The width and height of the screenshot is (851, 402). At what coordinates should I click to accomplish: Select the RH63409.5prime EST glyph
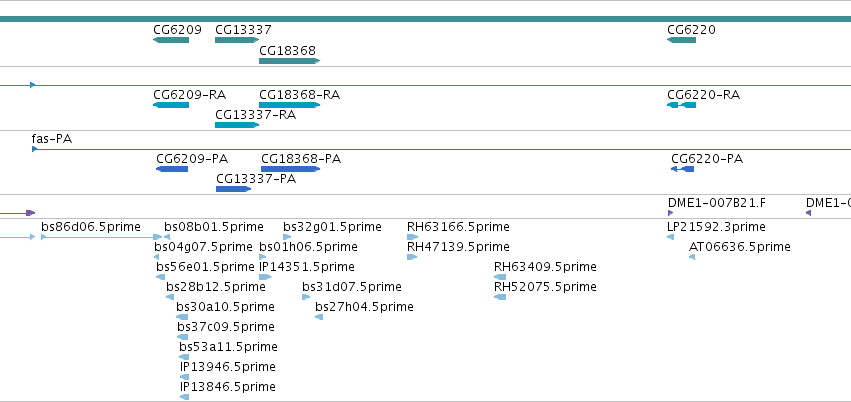point(500,277)
